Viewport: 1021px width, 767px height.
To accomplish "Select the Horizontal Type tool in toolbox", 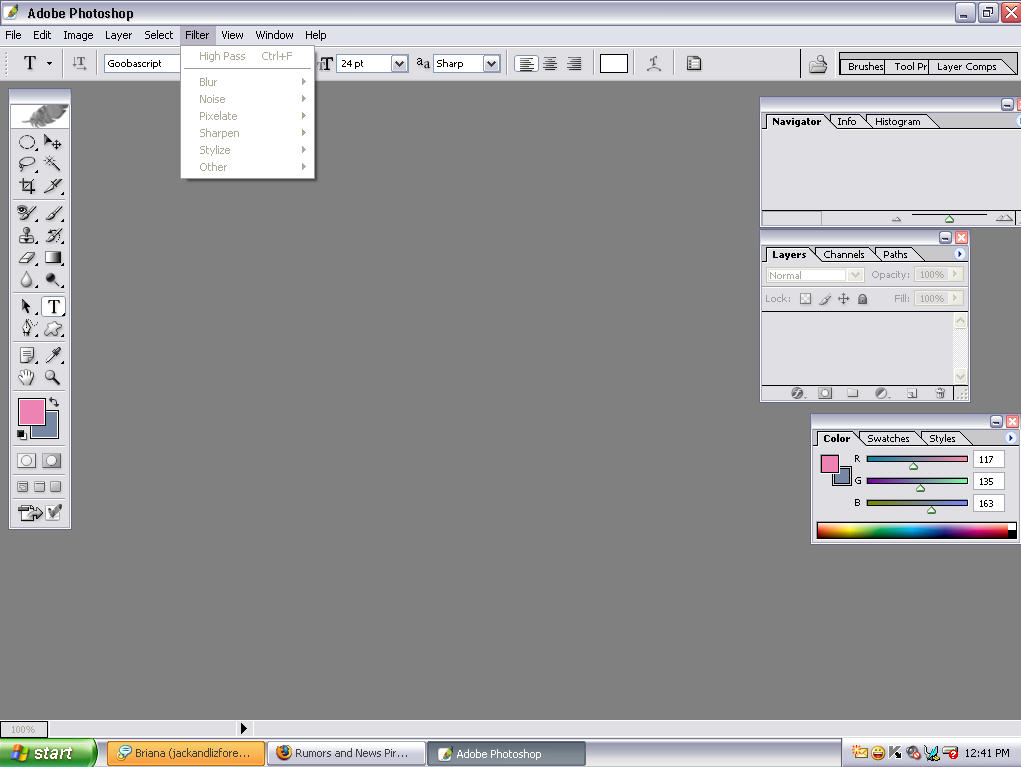I will coord(53,306).
